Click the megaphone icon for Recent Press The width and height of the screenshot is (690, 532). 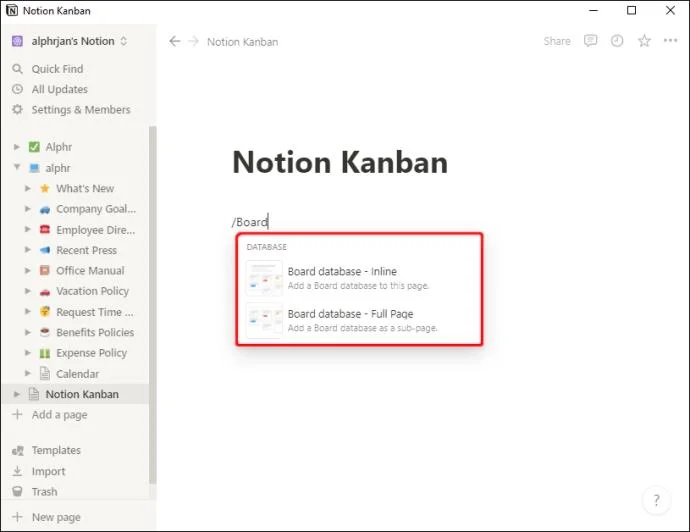(x=45, y=250)
